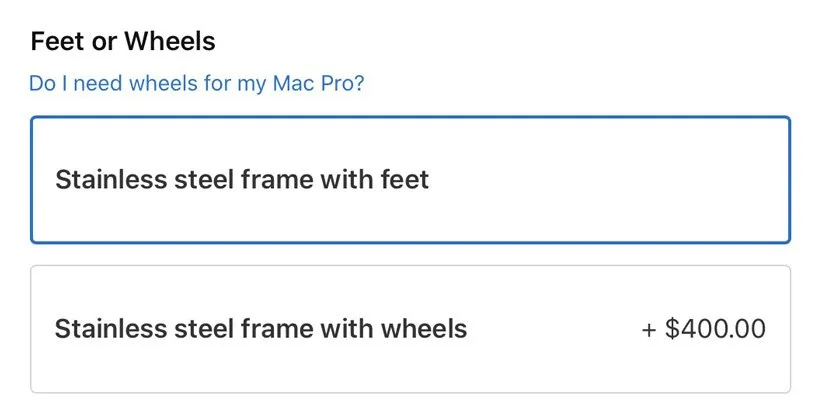Click the "Feet or Wheels" section heading
The width and height of the screenshot is (822, 415).
point(123,42)
